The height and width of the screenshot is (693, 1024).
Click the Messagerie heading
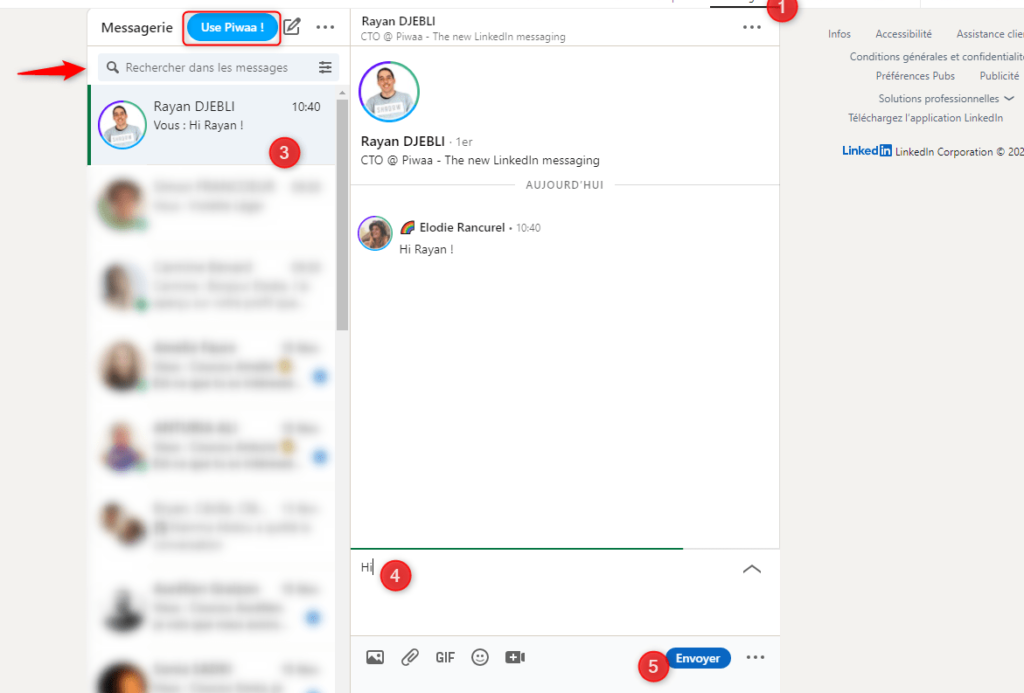[136, 27]
